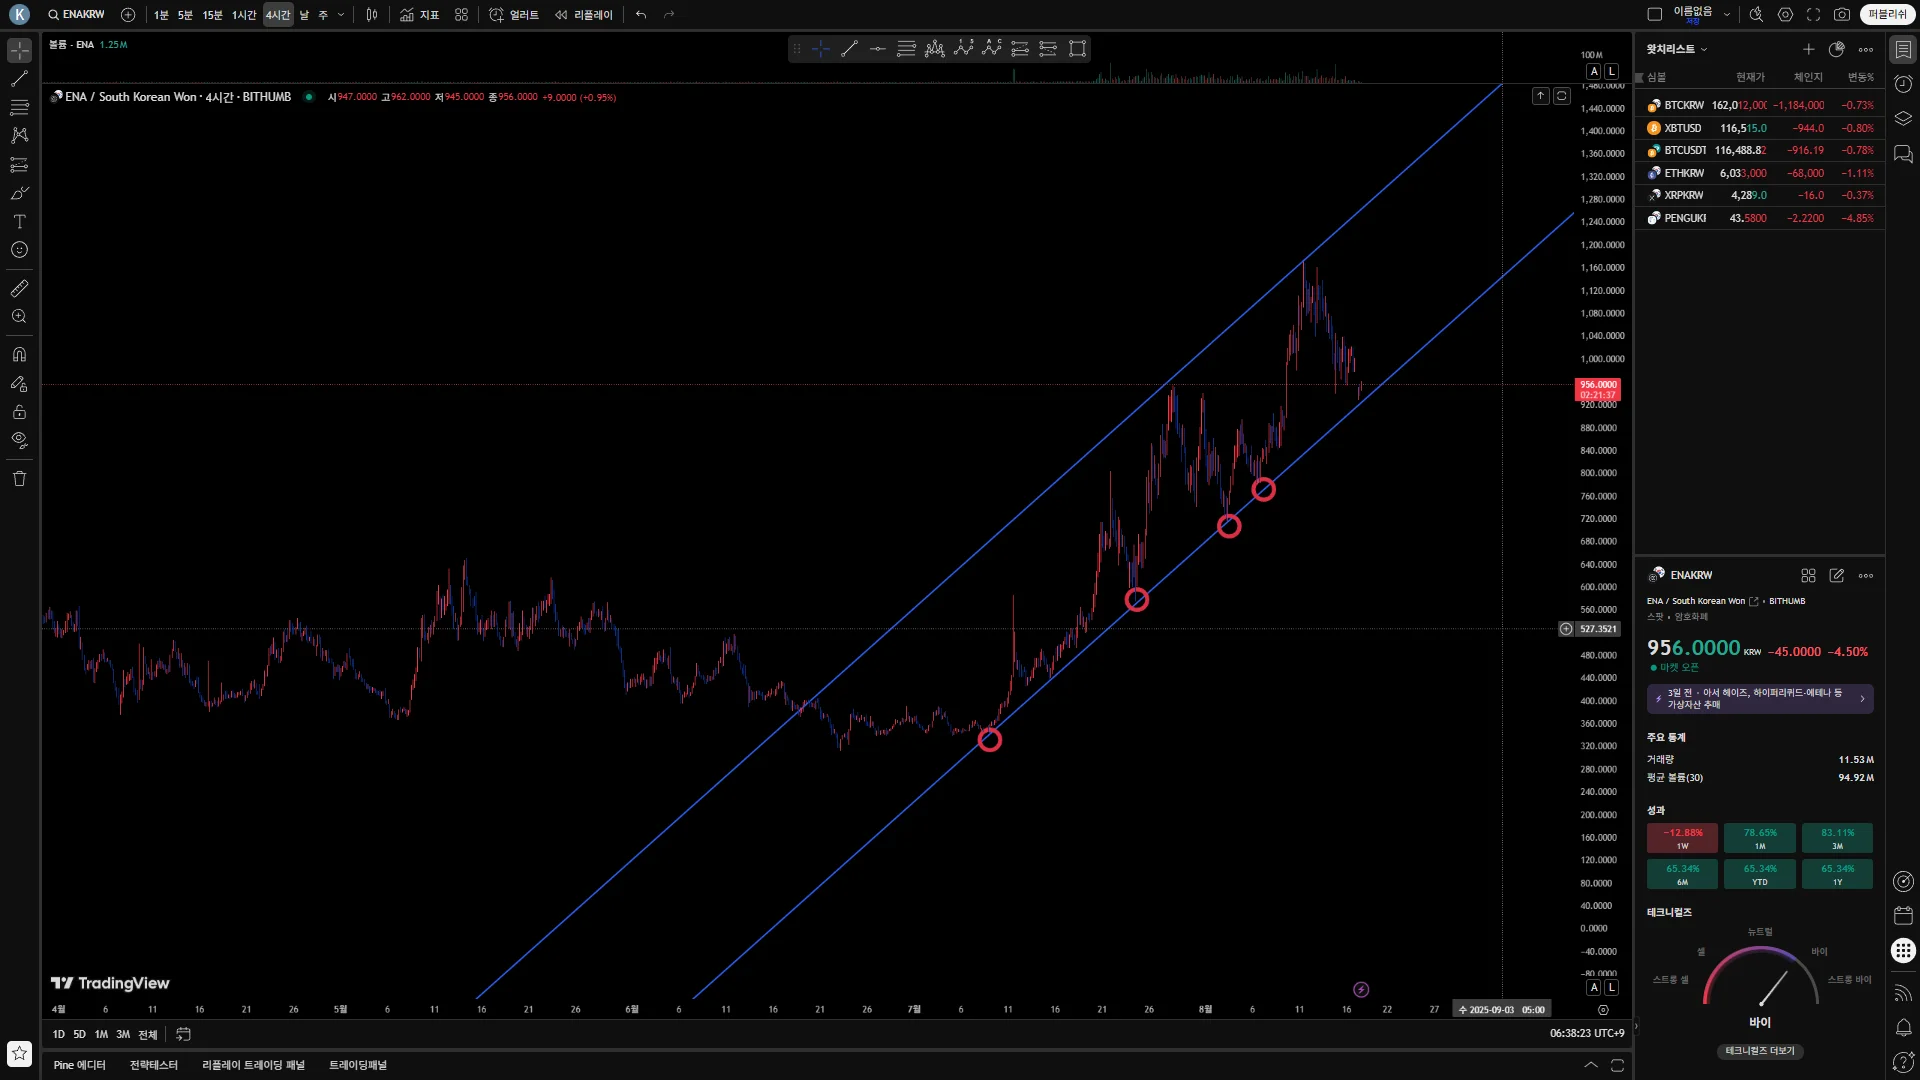Open the chart style candlestick dropdown
This screenshot has width=1920, height=1080.
[x=372, y=15]
